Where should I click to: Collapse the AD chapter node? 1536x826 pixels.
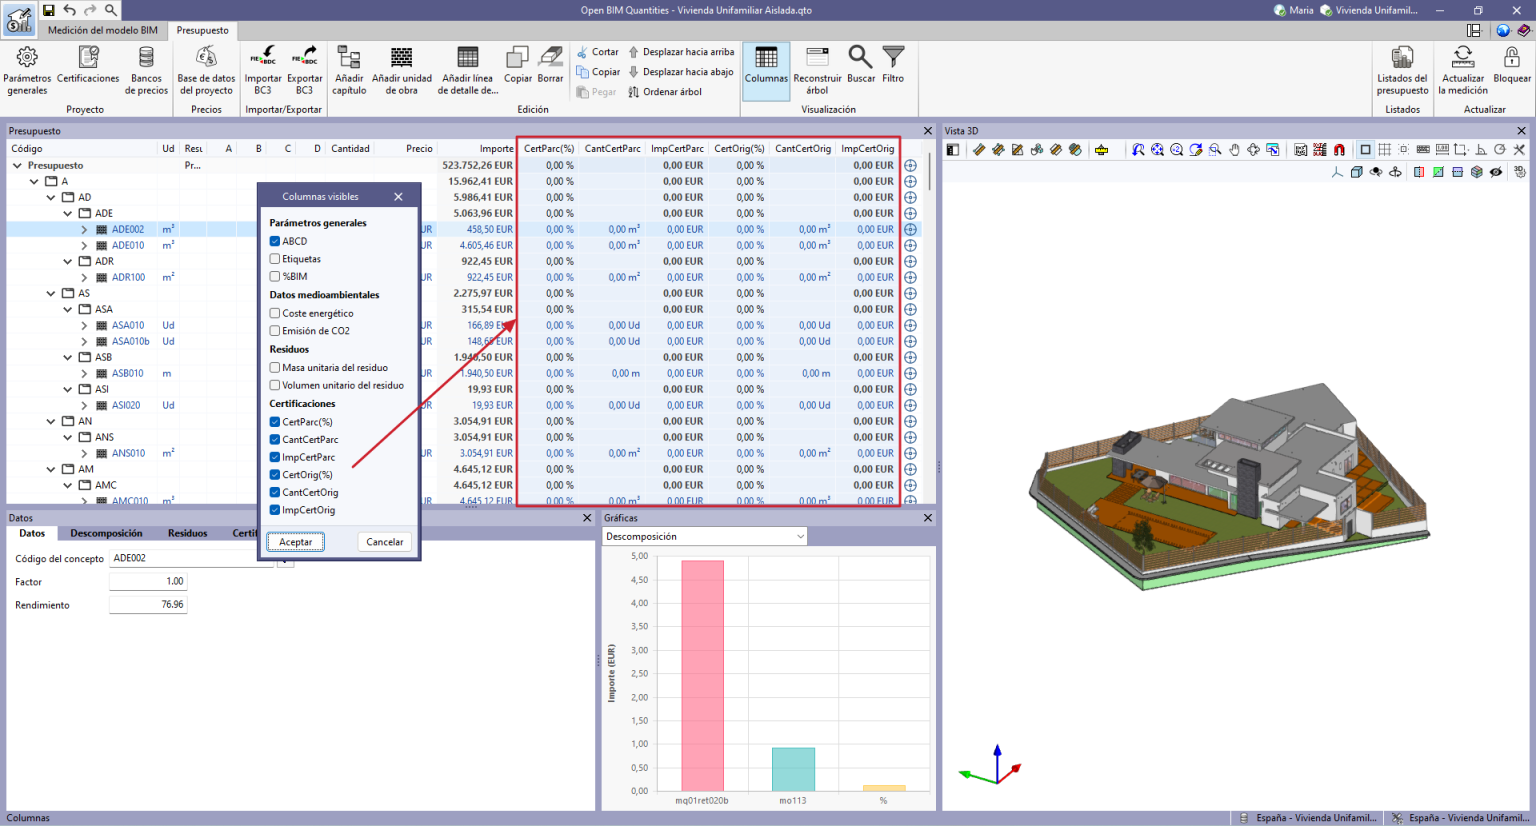[x=52, y=197]
